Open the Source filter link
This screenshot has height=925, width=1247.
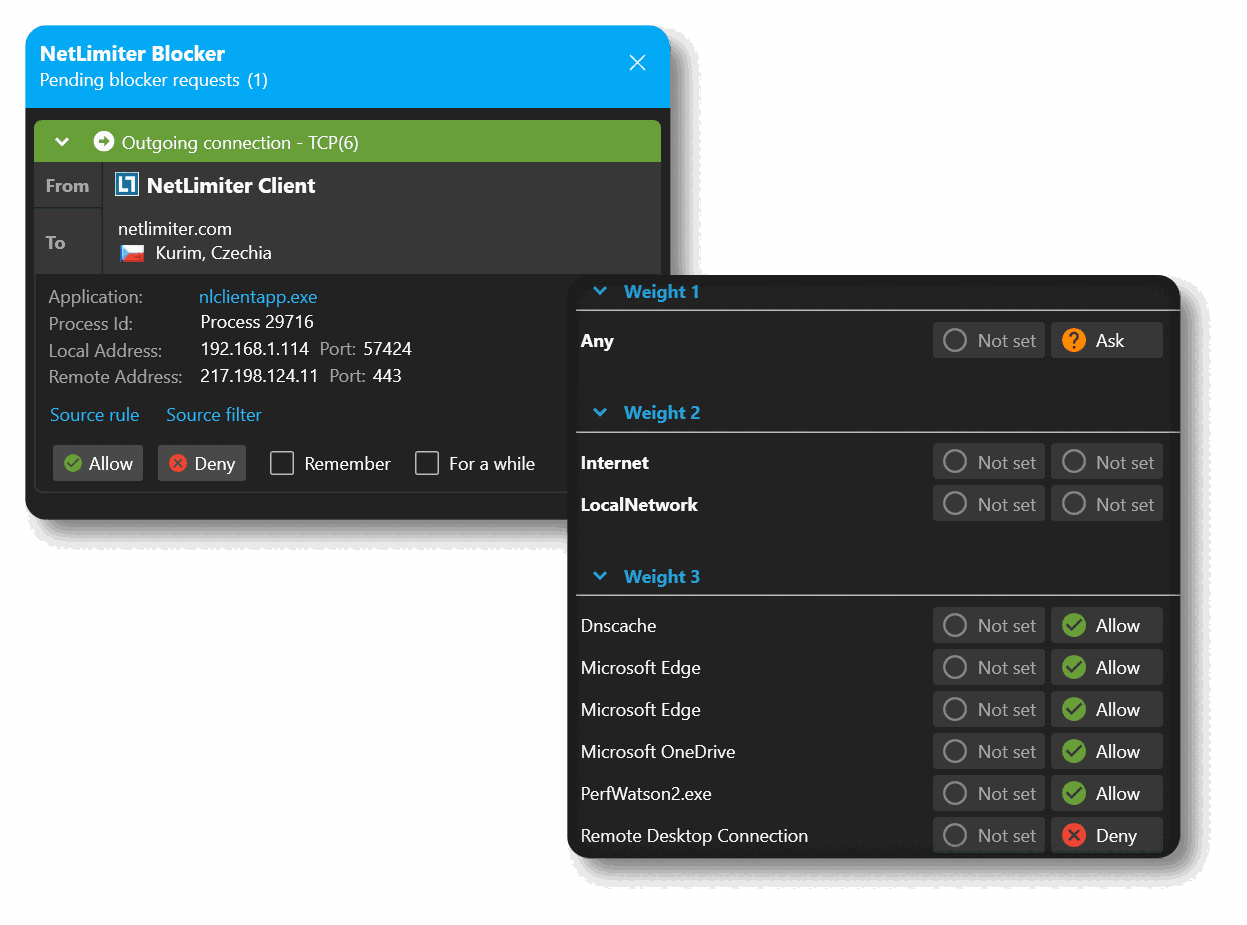[213, 415]
